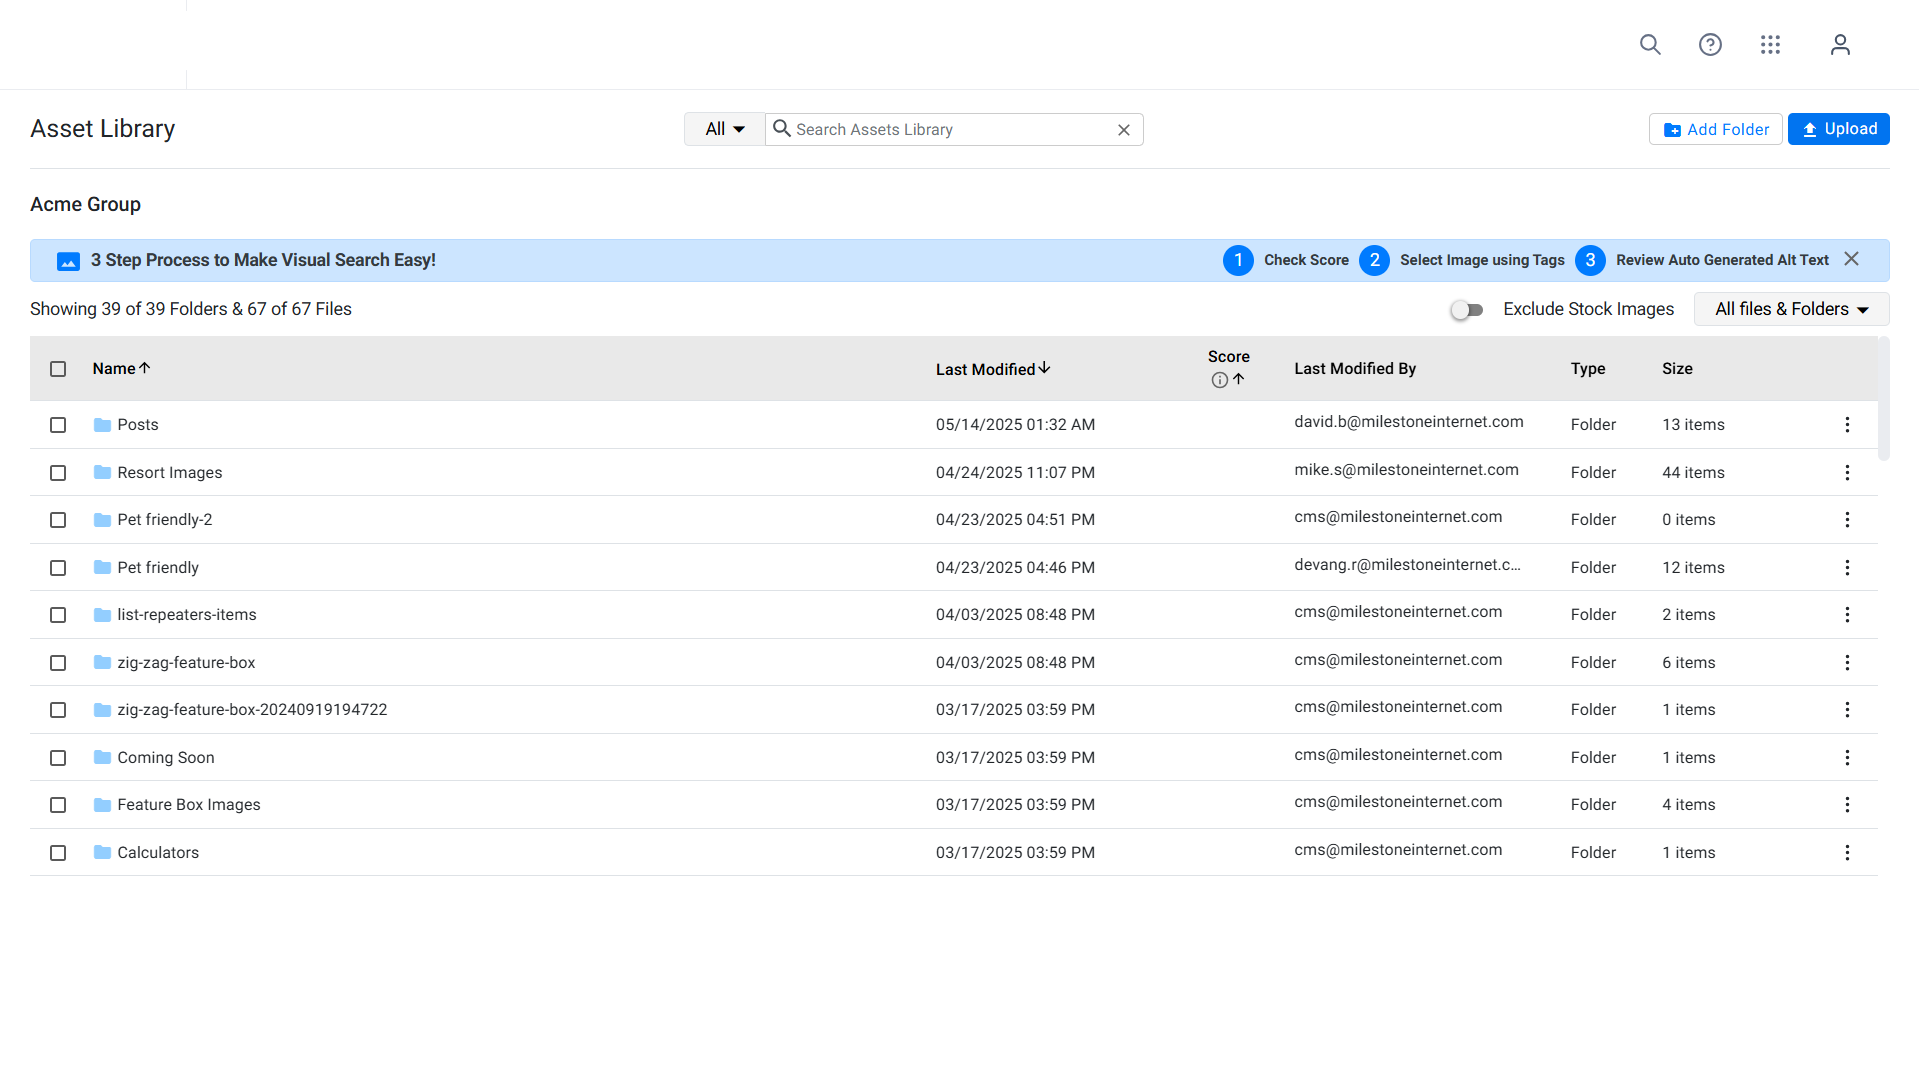Screen dimensions: 1919x1079
Task: Click step 2 Select Image using Tags circle
Action: [1374, 260]
